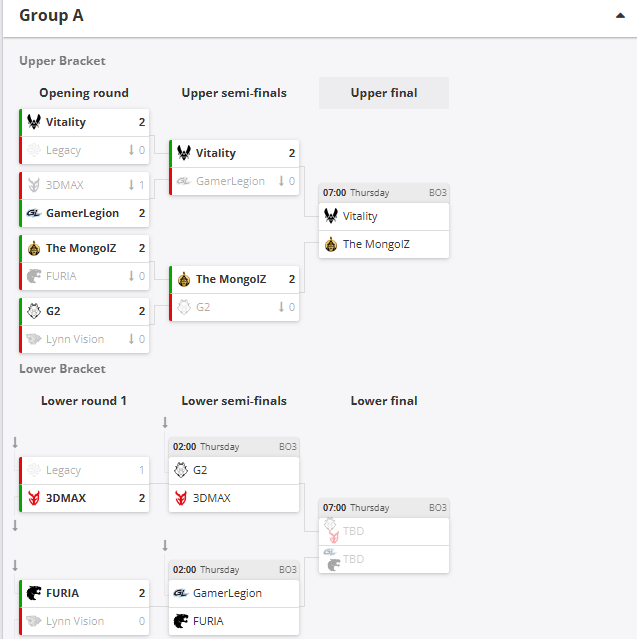Image resolution: width=637 pixels, height=639 pixels.
Task: Click The MongolZ row in upper semi-finals
Action: (233, 279)
